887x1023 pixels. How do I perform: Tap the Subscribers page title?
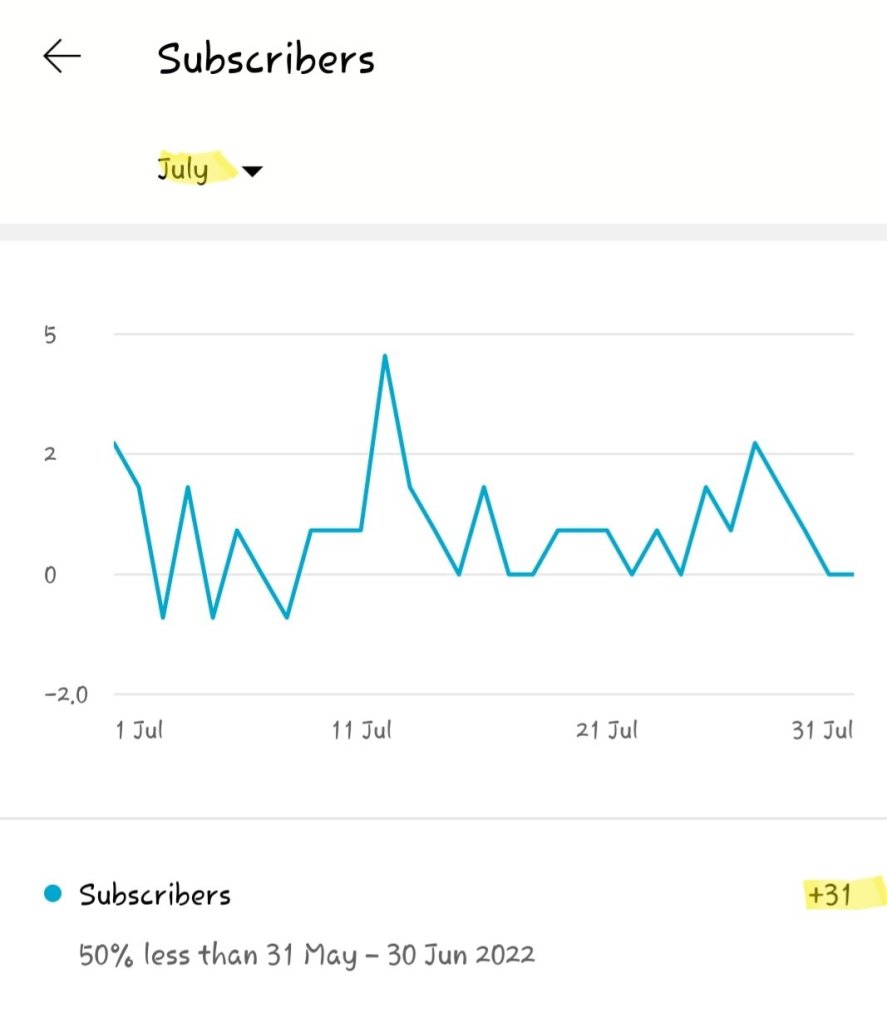click(x=266, y=59)
